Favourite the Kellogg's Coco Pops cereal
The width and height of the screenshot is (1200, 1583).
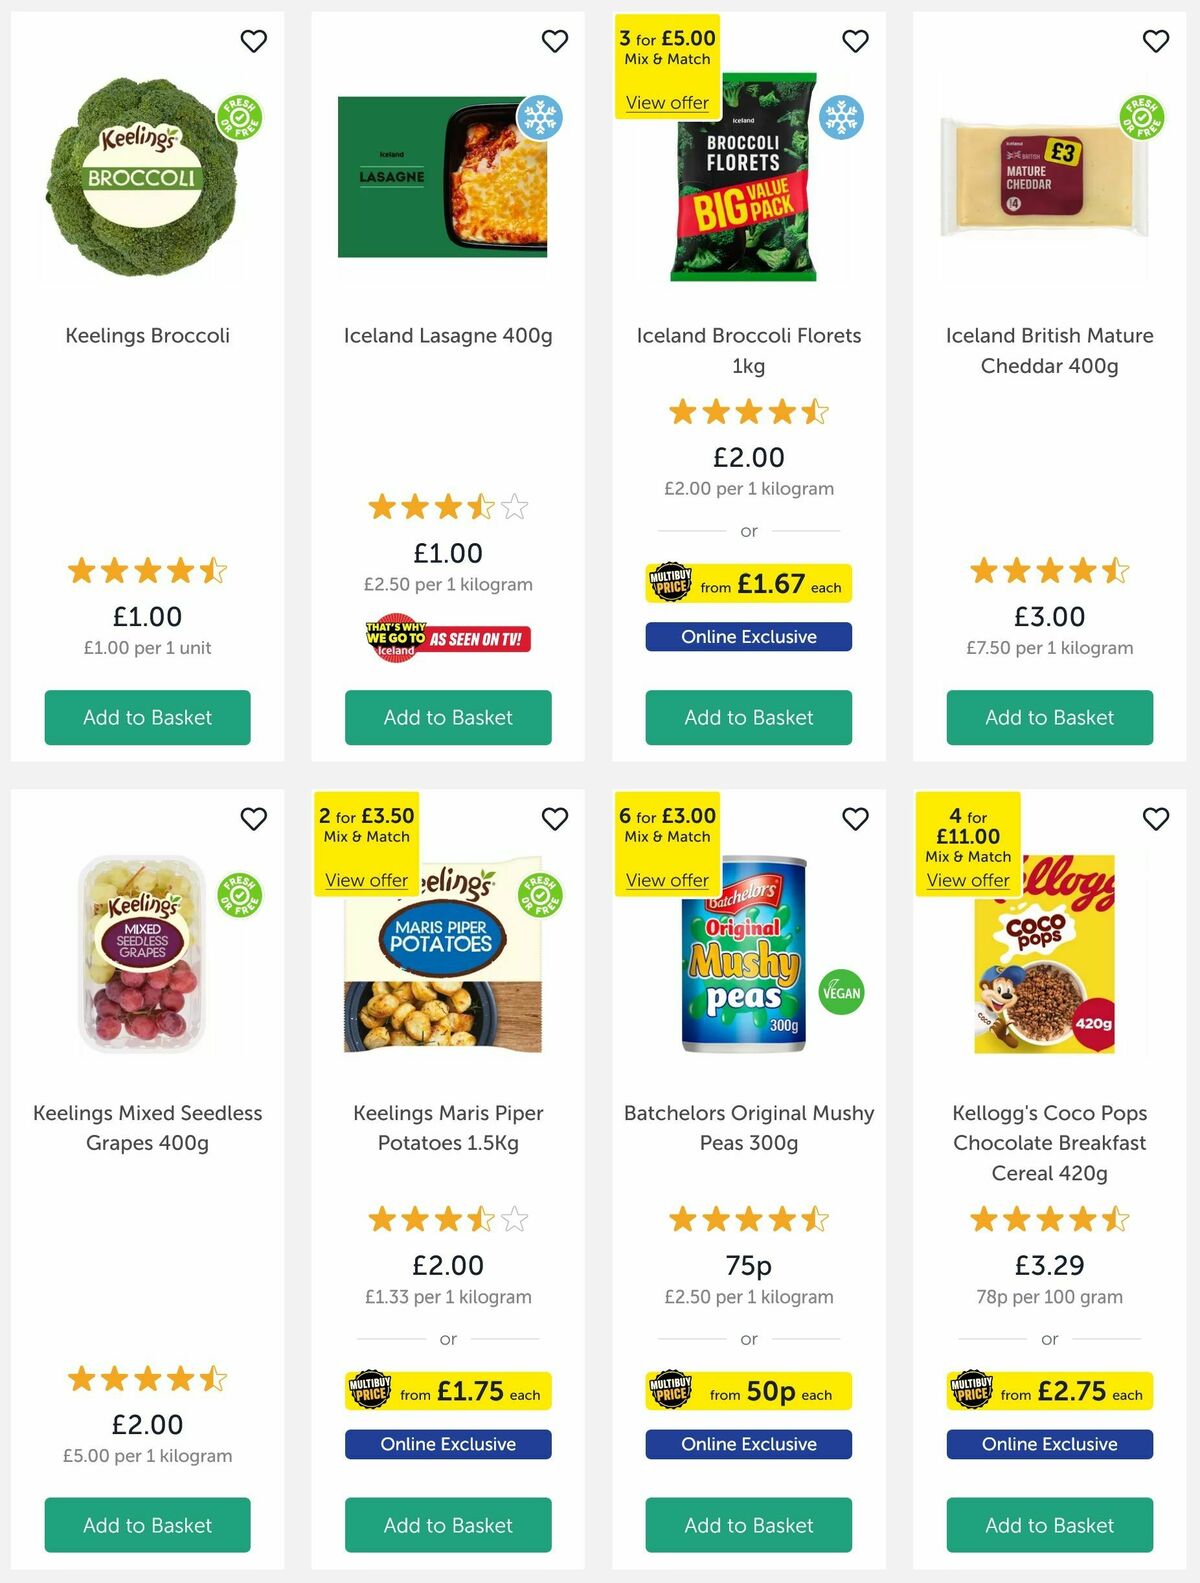1155,818
